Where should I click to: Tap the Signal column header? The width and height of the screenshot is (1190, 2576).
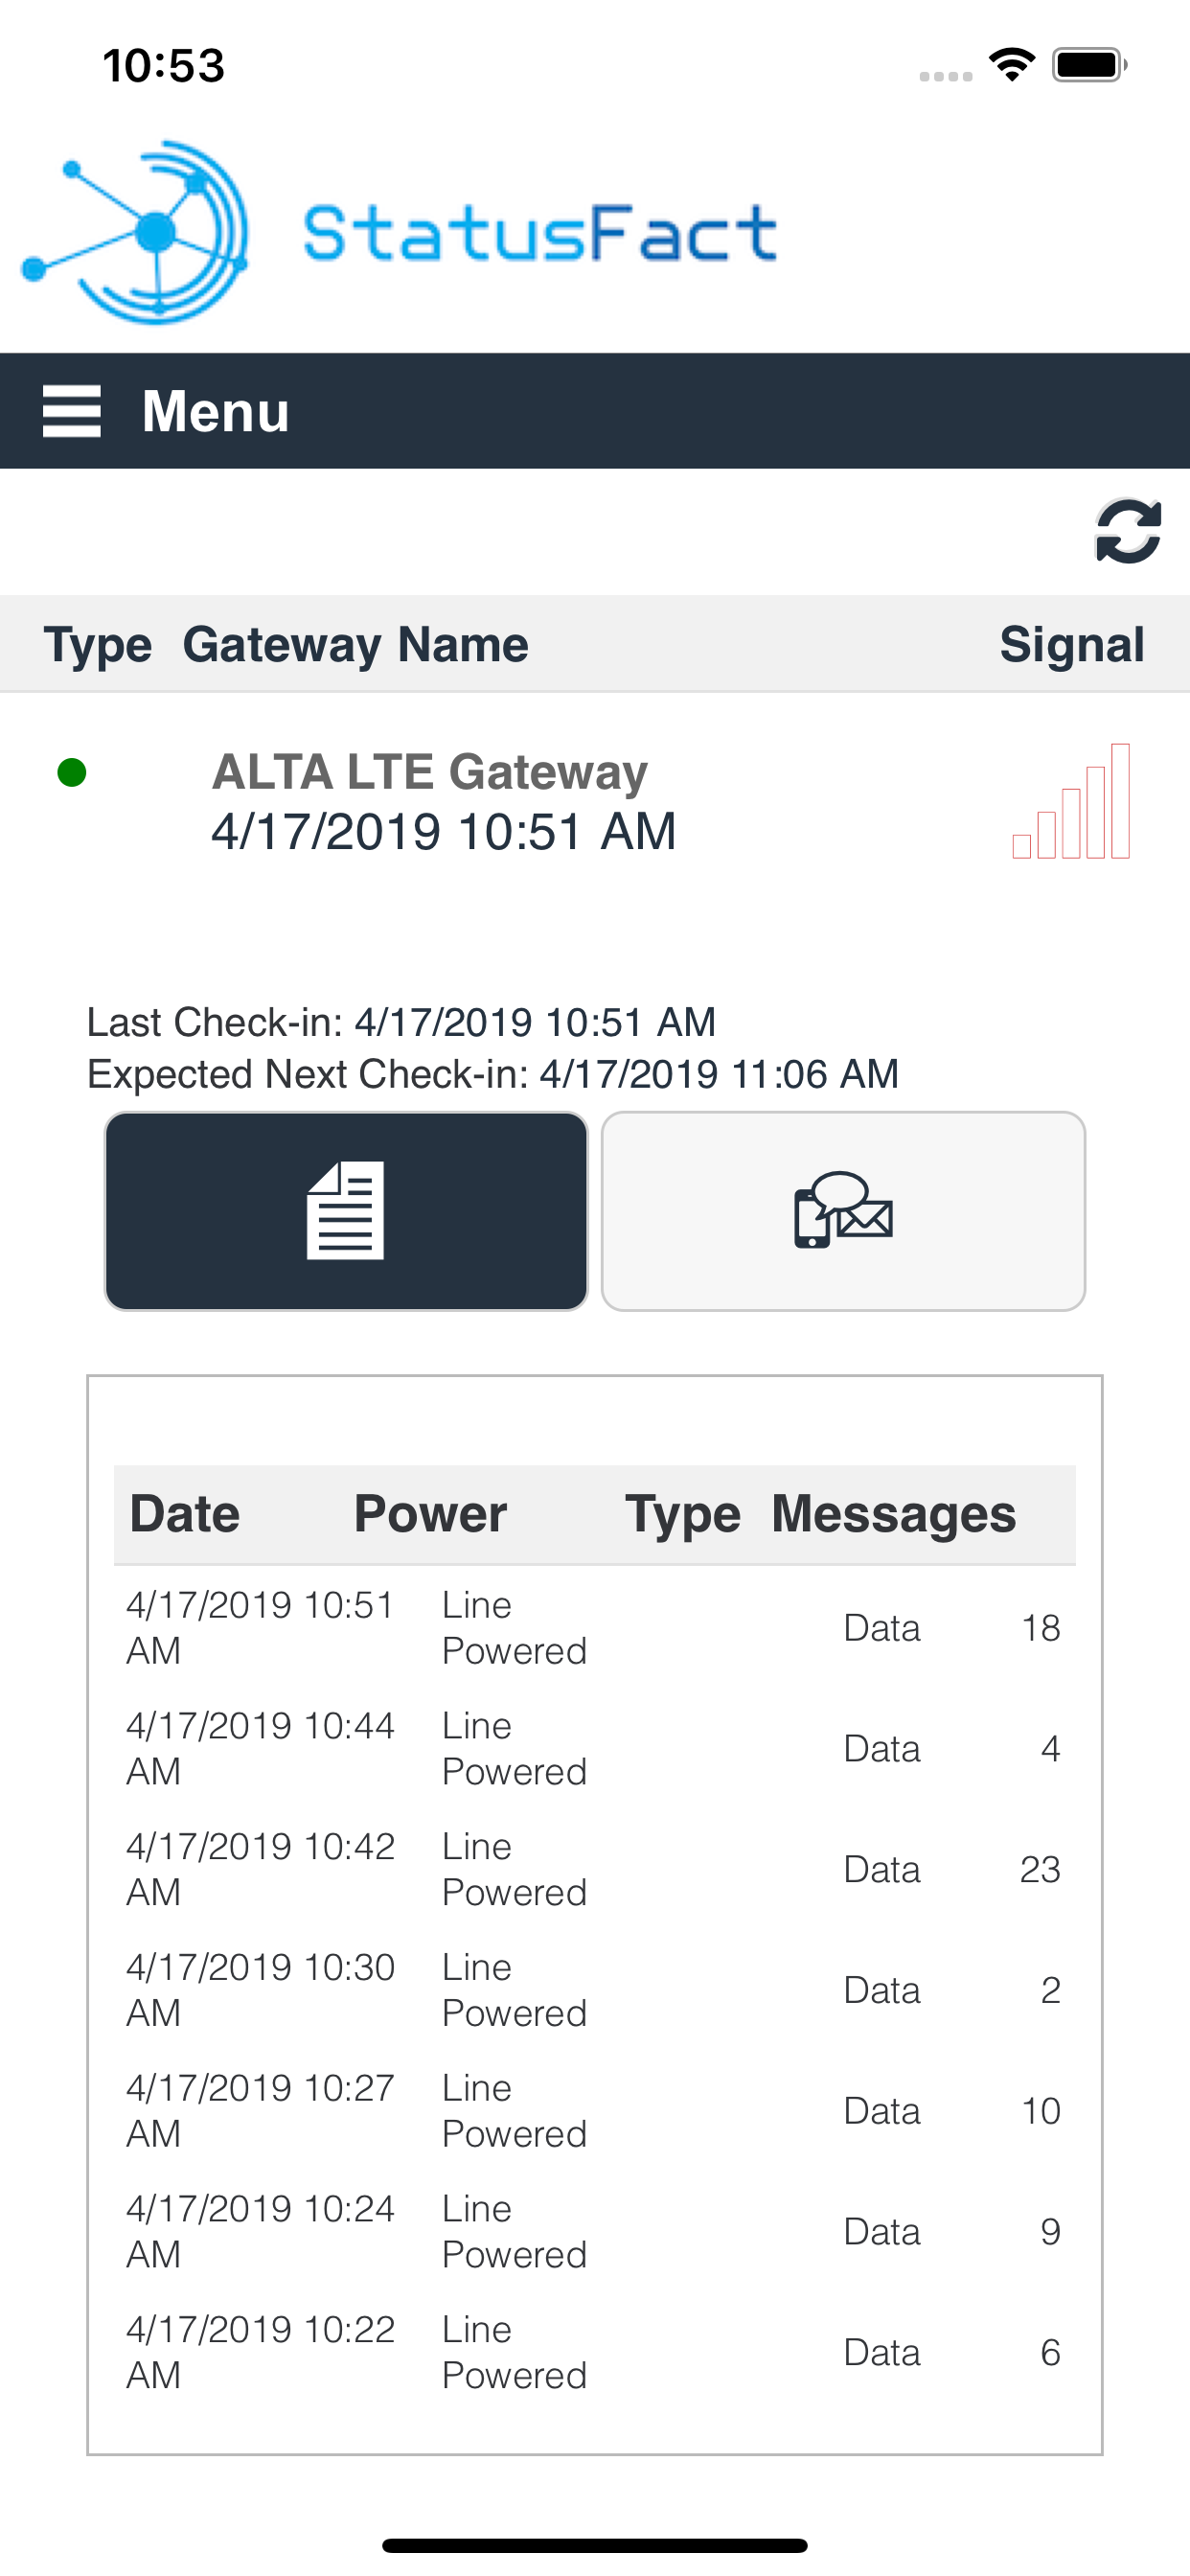[1071, 645]
